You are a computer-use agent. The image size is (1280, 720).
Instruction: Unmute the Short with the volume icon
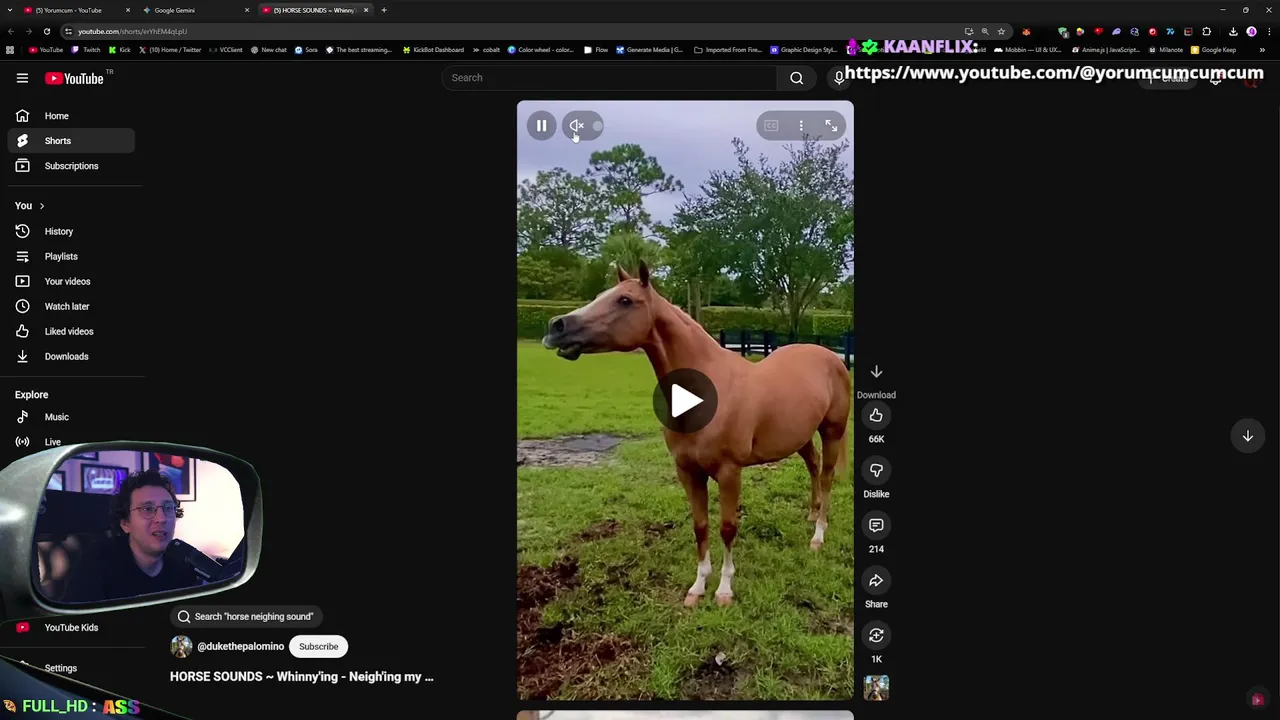(577, 125)
